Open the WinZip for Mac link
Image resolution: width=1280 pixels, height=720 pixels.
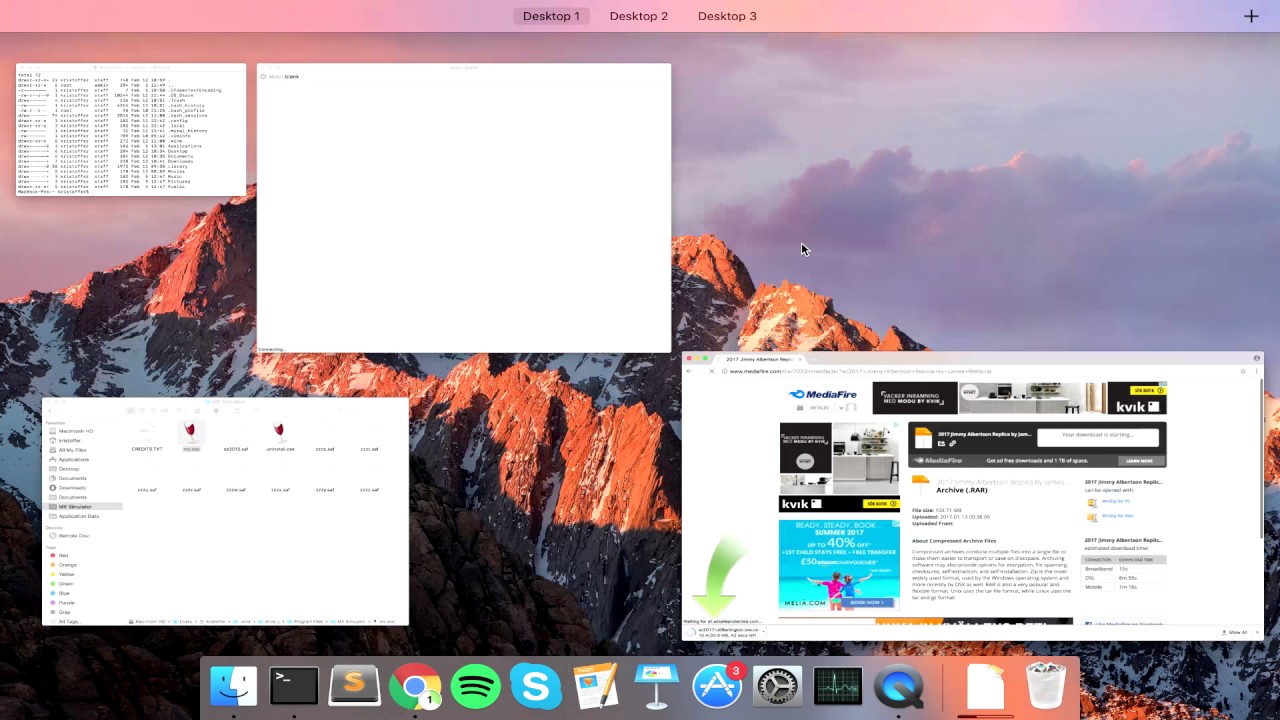pos(1117,515)
